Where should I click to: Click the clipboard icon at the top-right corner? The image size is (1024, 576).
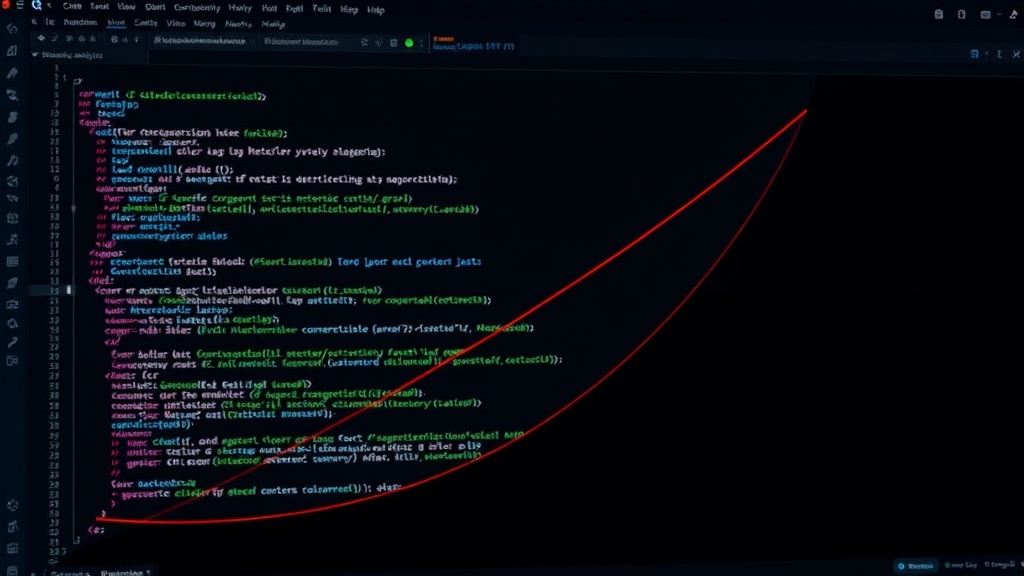(938, 14)
